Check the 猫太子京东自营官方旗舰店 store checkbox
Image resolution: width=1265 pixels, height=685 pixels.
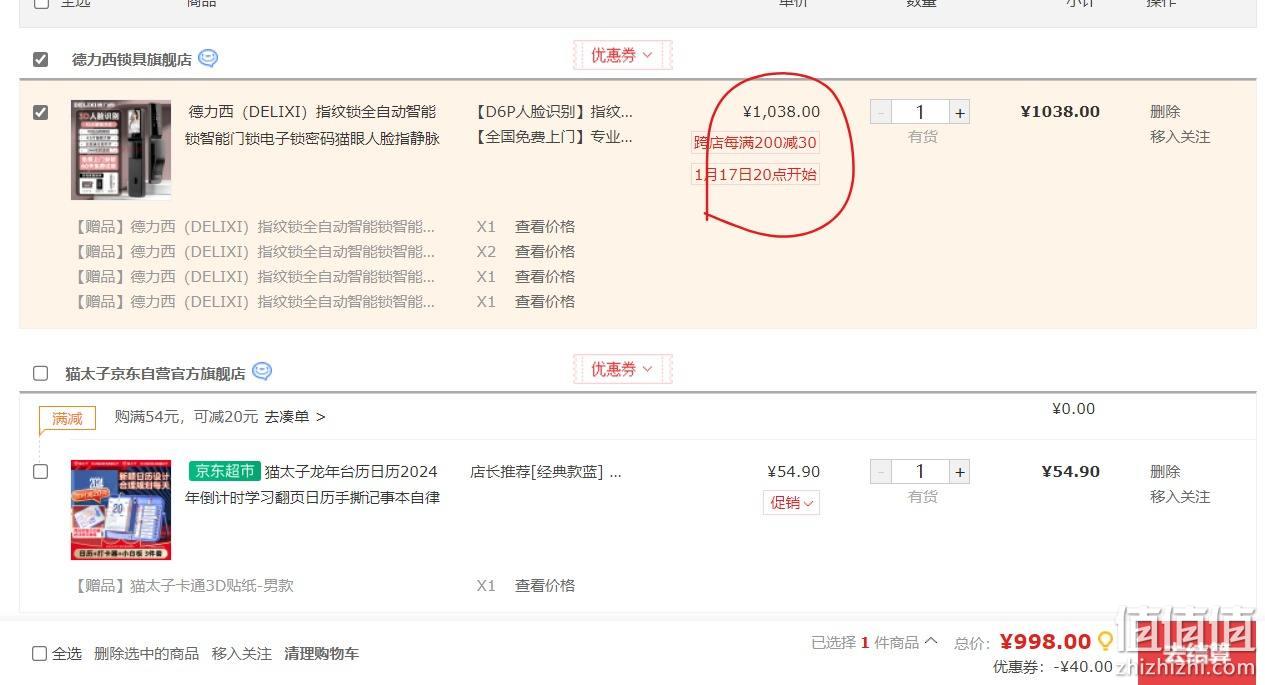(40, 373)
